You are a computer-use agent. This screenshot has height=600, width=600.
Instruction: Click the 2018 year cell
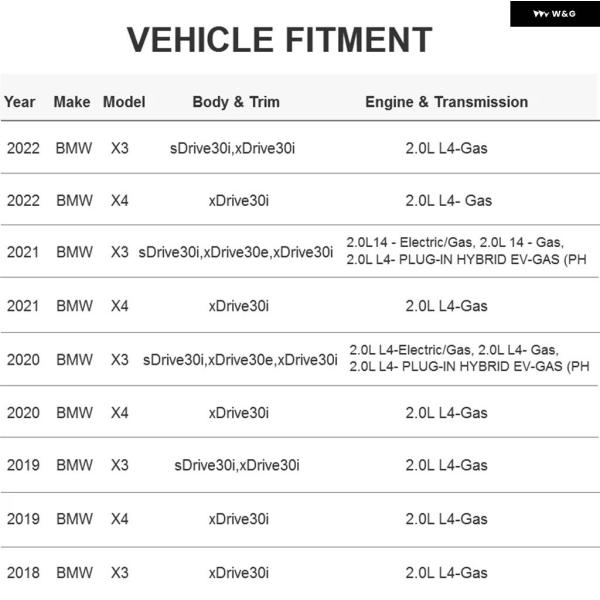coord(23,573)
